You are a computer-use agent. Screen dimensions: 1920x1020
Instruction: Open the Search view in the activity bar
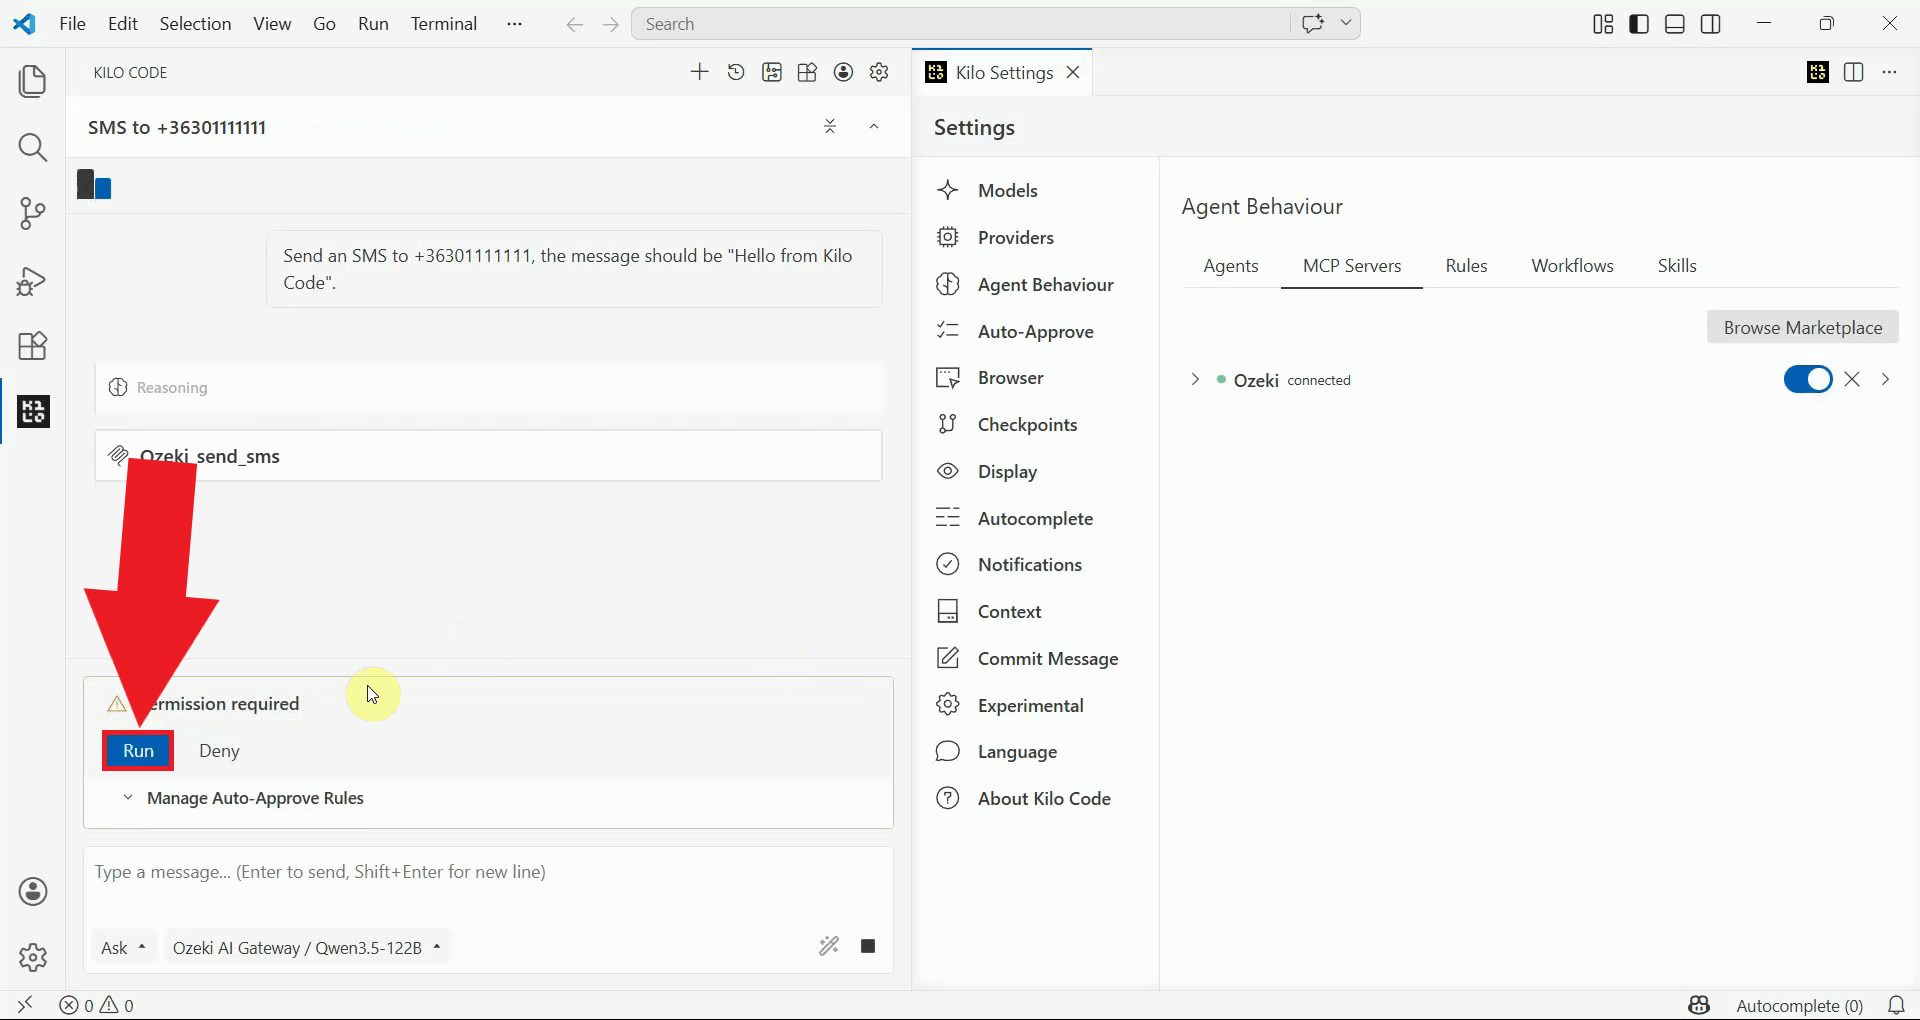(33, 148)
